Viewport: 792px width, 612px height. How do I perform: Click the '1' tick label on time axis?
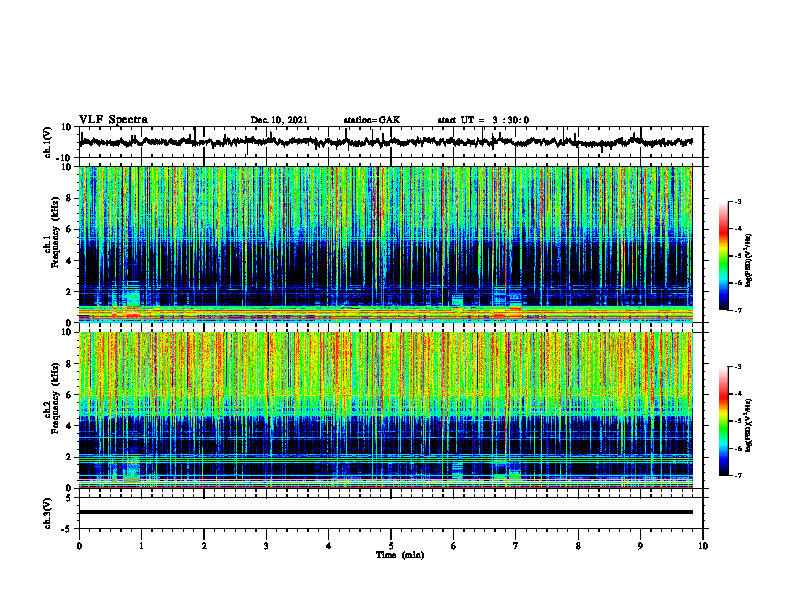tap(141, 546)
